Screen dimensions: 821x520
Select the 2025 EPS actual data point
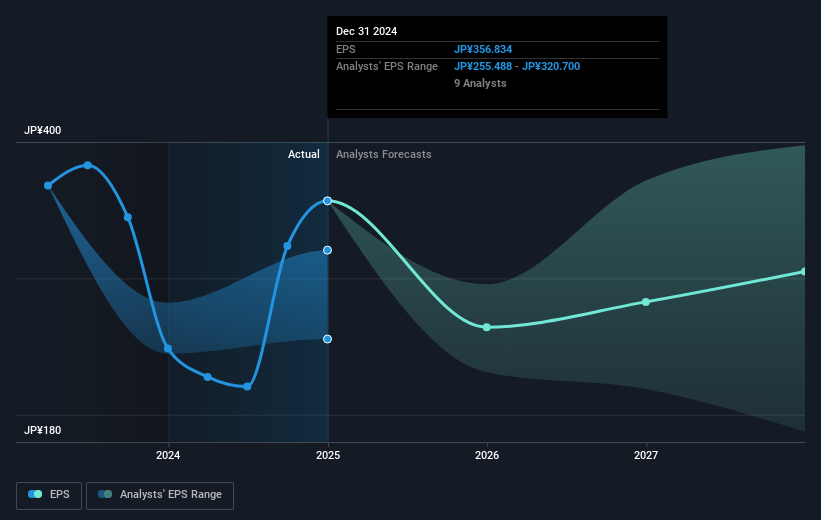click(327, 201)
